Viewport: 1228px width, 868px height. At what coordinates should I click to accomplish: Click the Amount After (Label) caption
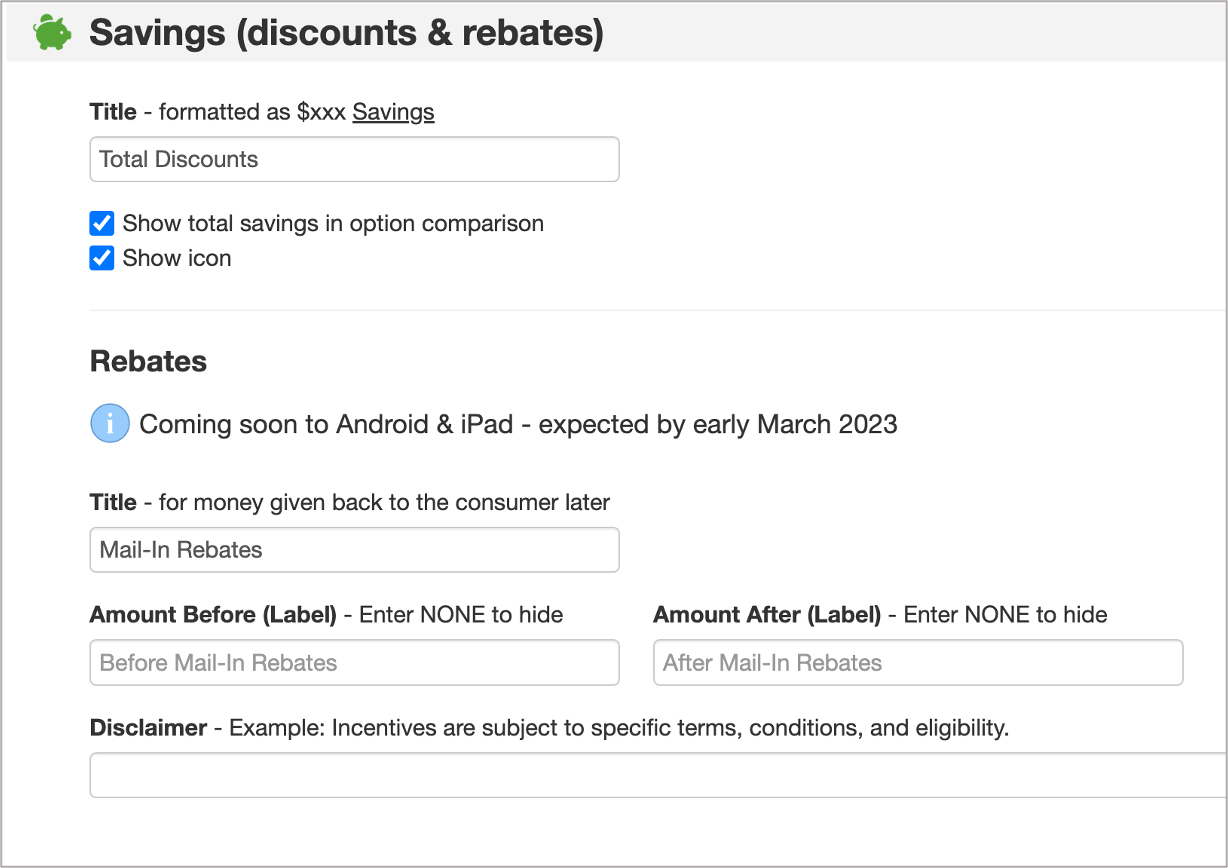767,615
